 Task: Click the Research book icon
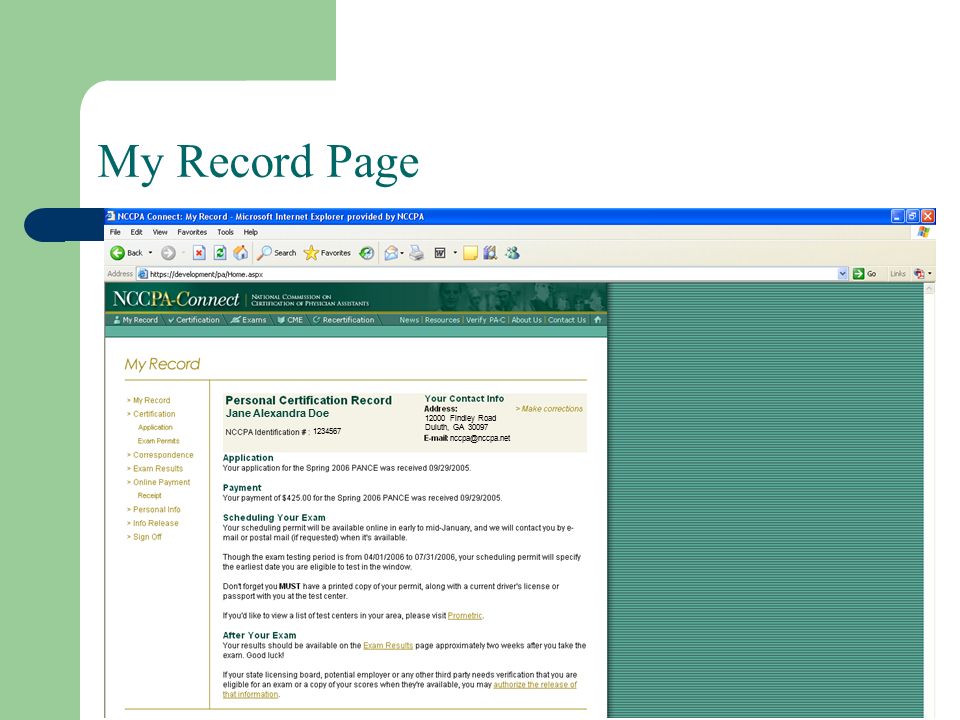coord(490,253)
